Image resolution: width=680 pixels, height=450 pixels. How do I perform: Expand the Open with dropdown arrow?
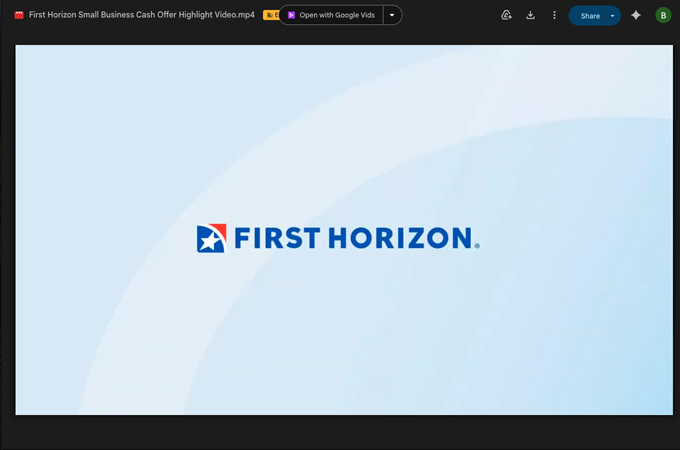point(392,15)
